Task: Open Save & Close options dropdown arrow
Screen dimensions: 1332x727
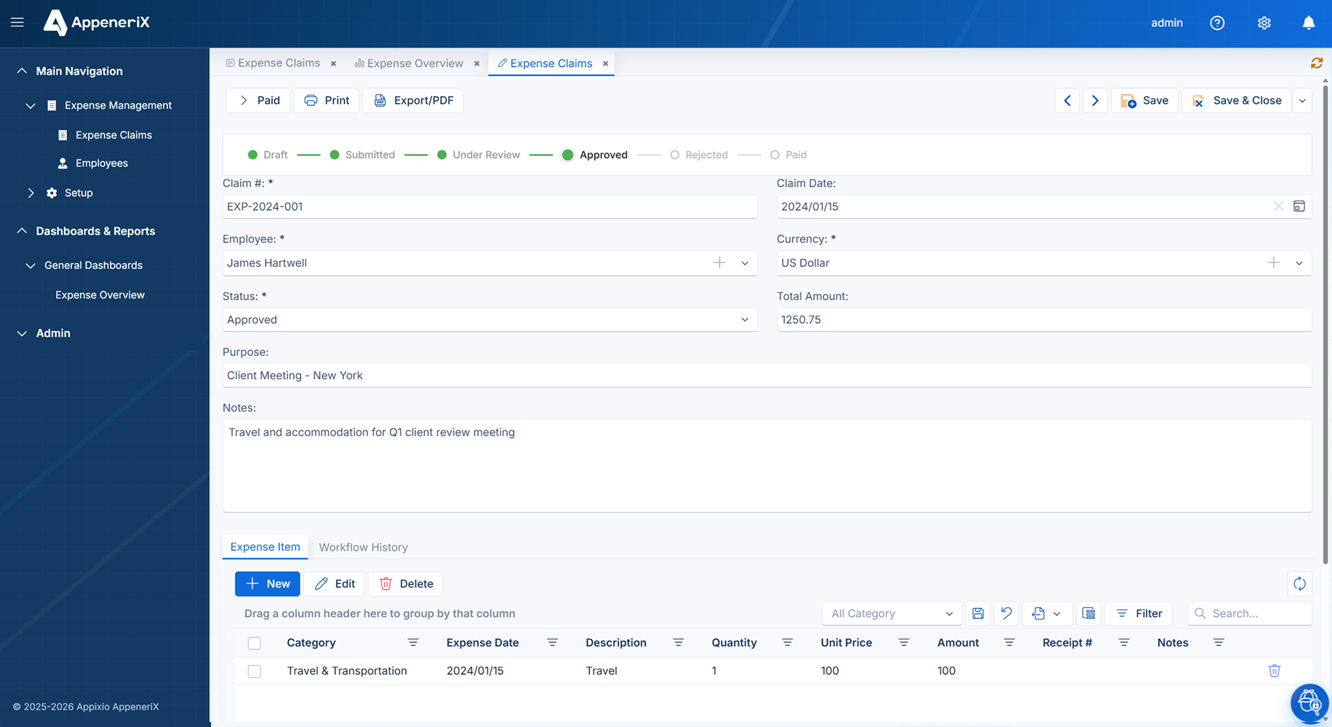Action: 1302,100
